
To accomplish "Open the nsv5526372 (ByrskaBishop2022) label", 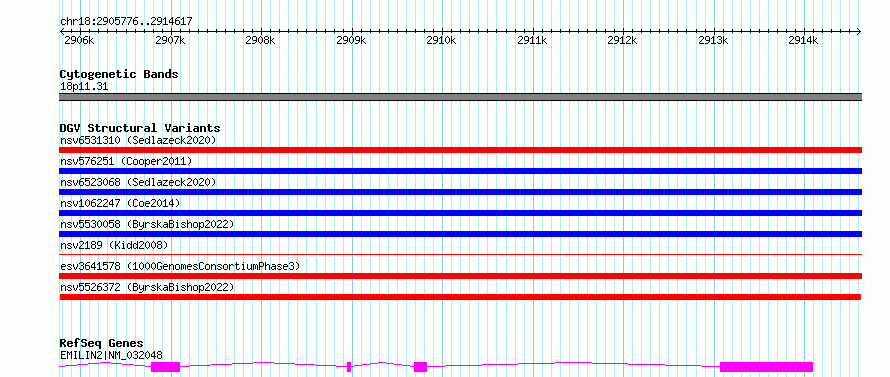I will pyautogui.click(x=147, y=287).
